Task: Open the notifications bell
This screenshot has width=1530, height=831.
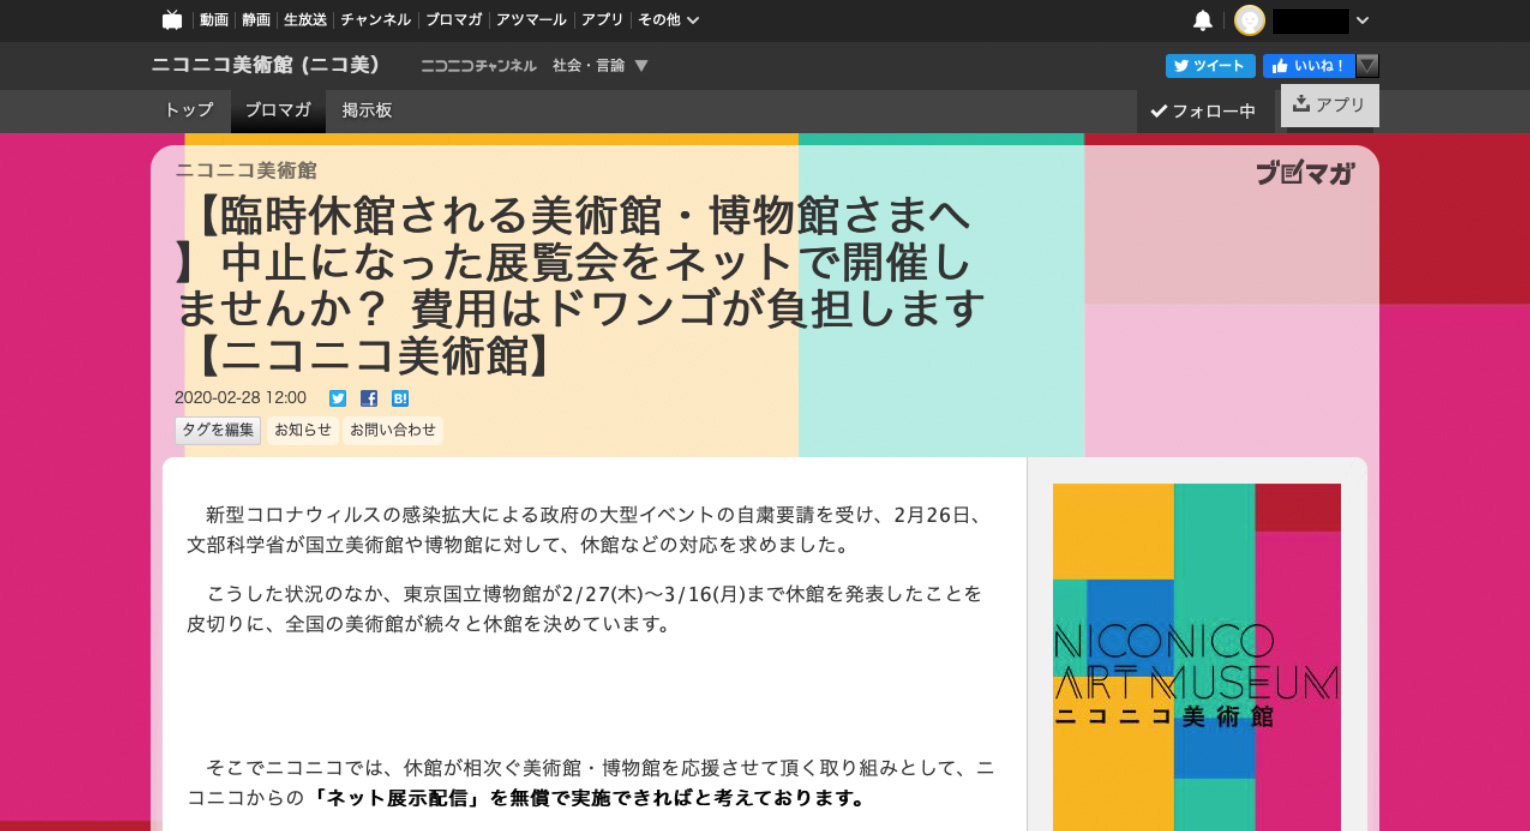Action: point(1203,20)
